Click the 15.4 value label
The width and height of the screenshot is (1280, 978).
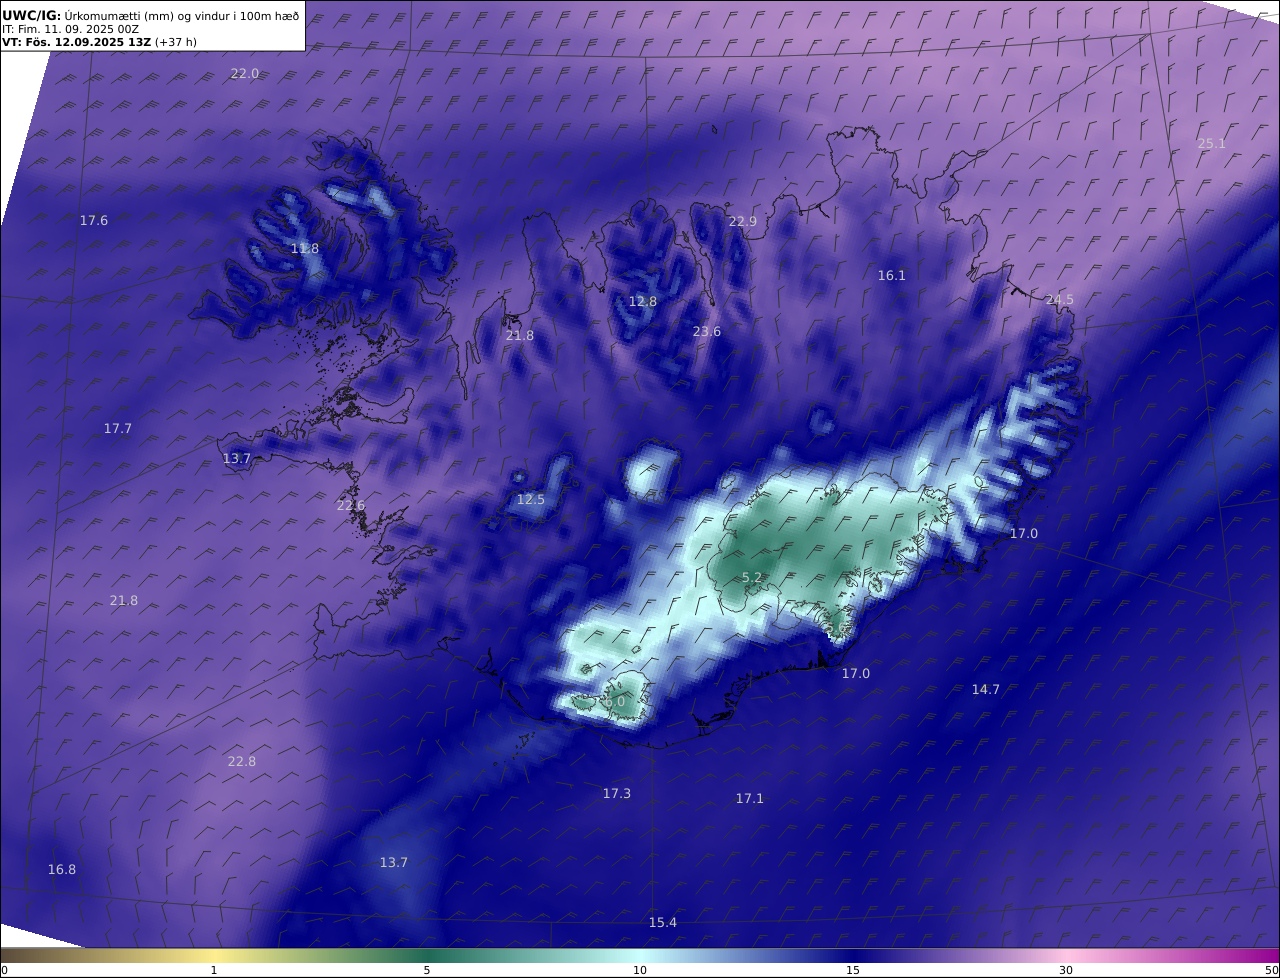(x=663, y=923)
